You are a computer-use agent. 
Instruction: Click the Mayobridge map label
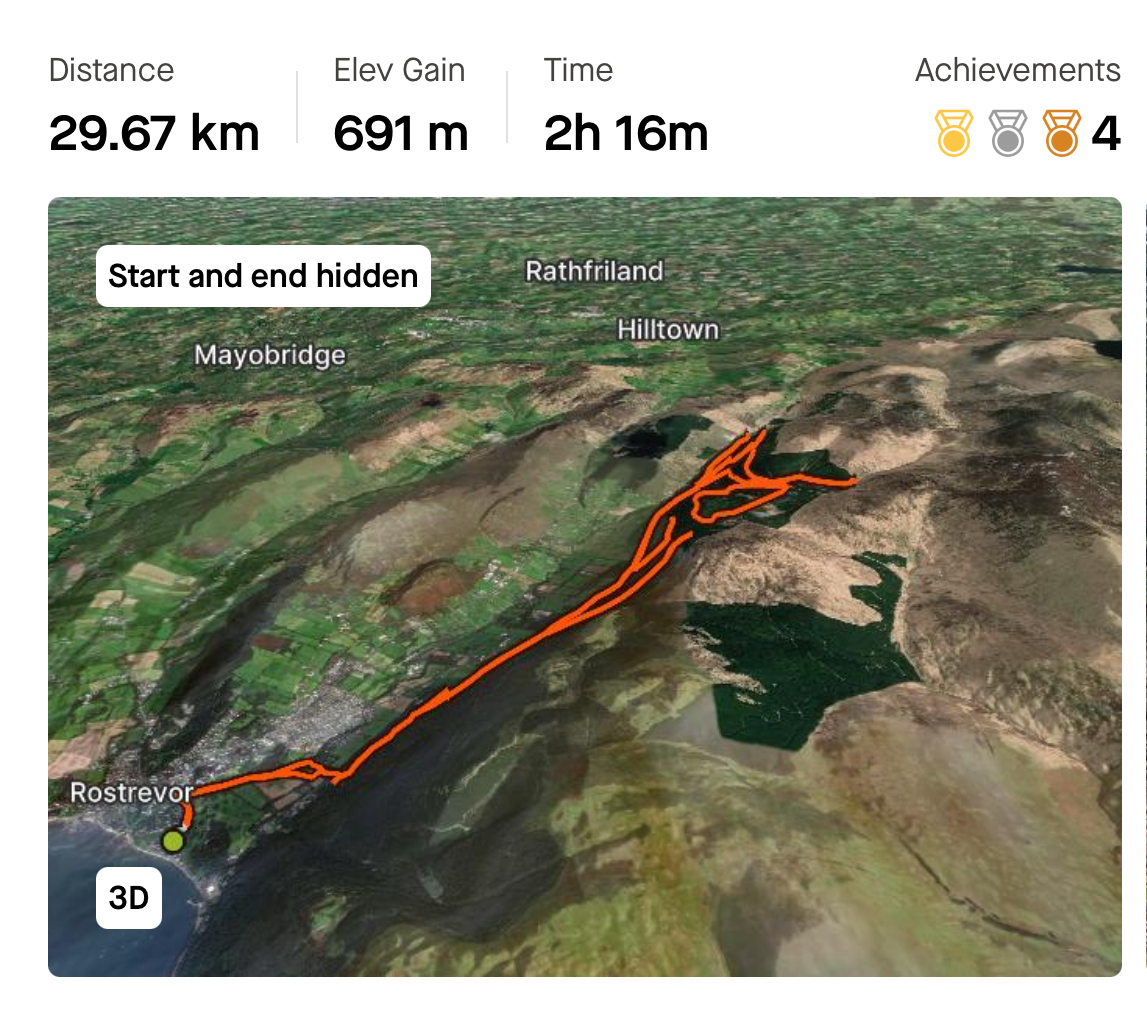tap(270, 355)
